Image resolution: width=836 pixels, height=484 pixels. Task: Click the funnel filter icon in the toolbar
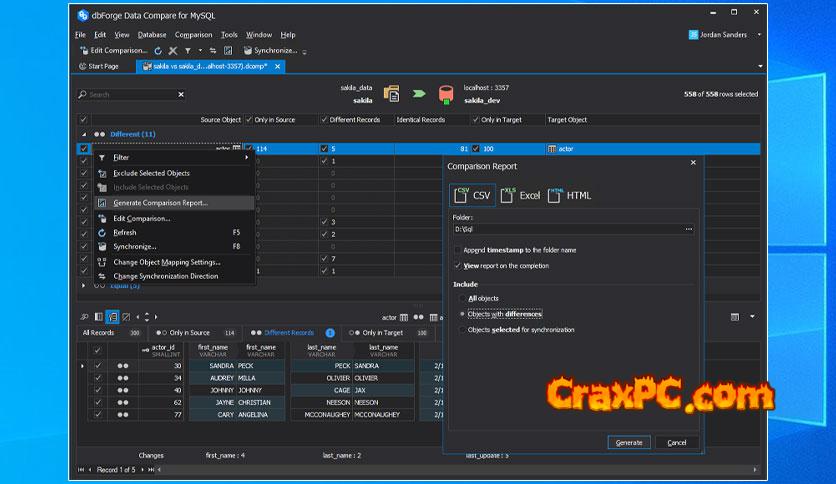[187, 50]
